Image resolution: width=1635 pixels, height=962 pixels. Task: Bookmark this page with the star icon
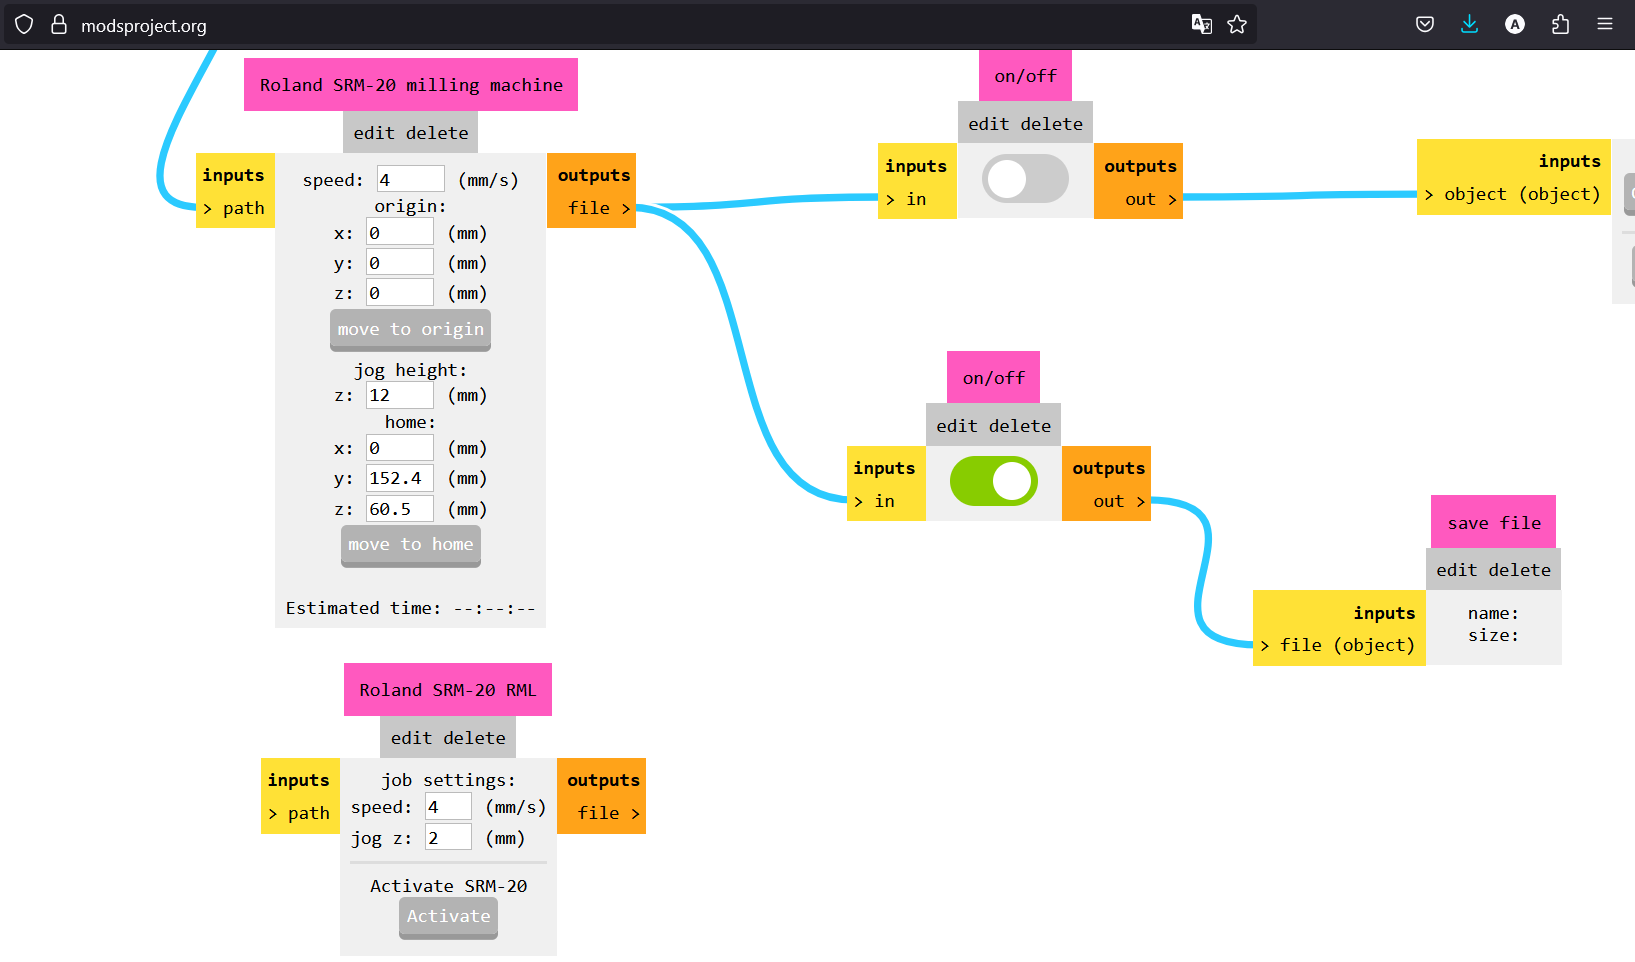pos(1237,24)
